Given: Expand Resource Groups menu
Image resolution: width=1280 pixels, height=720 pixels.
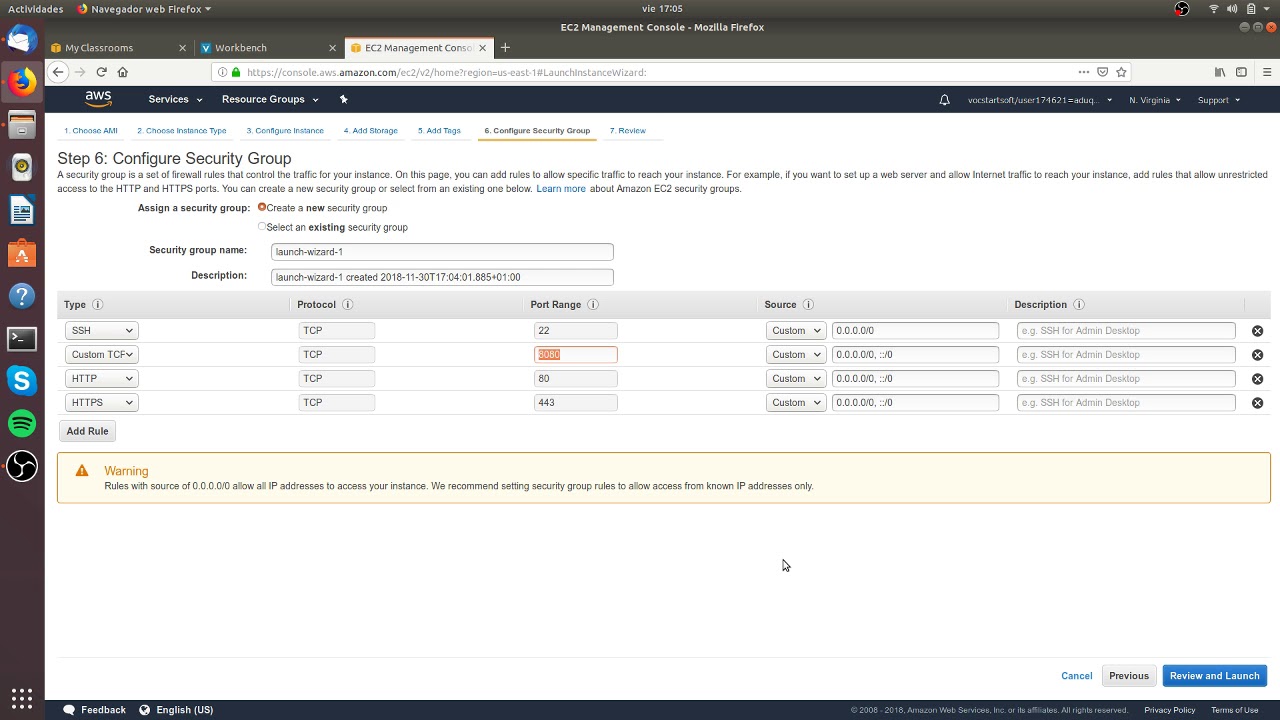Looking at the screenshot, I should (270, 99).
